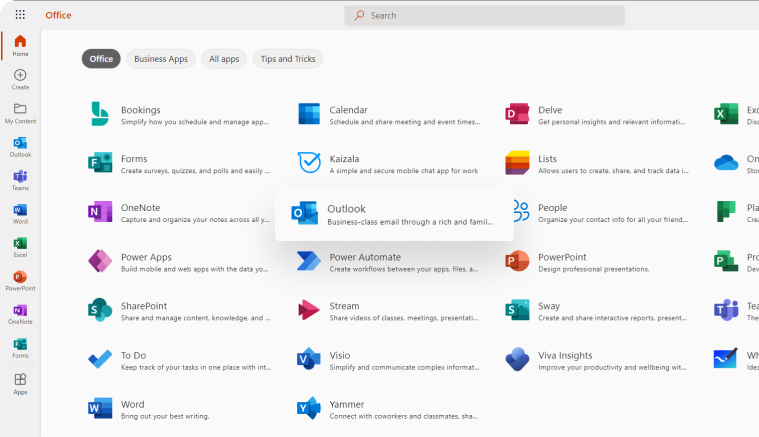
Task: Open My Content in the sidebar
Action: click(x=20, y=113)
